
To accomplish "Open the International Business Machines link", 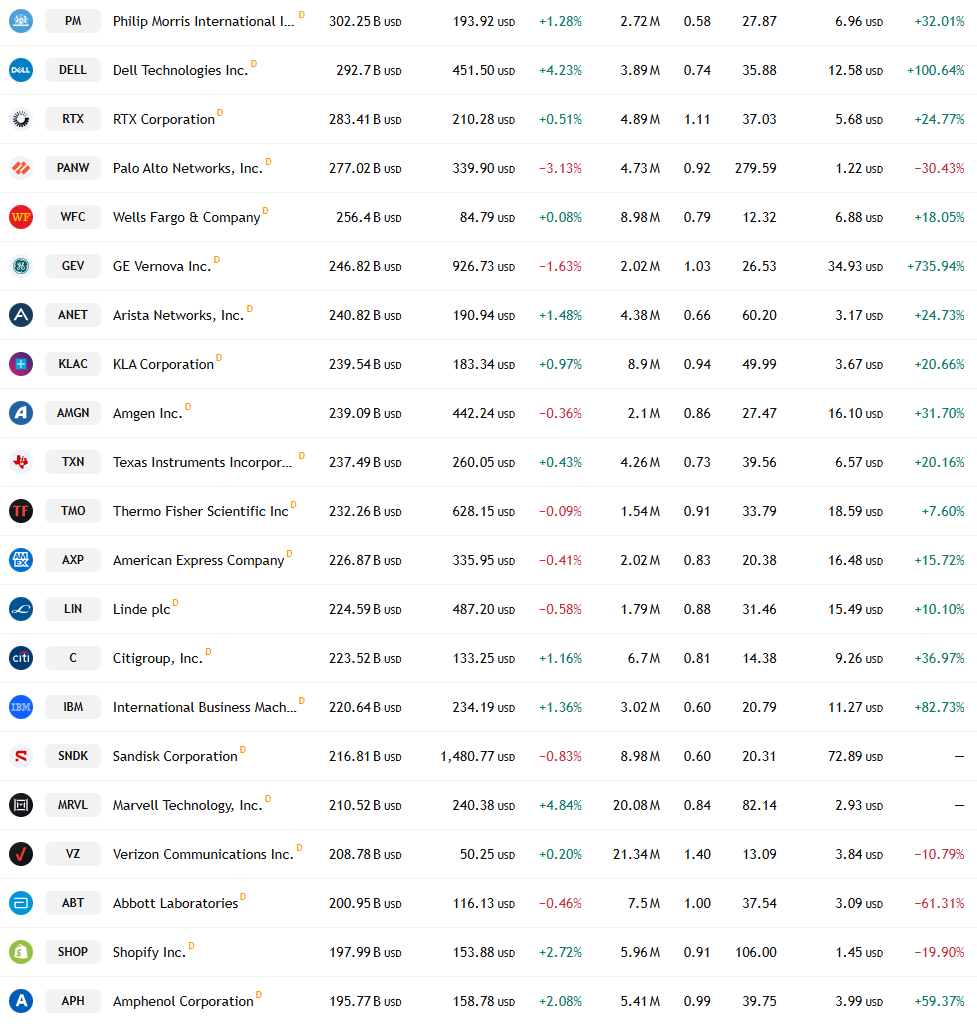I will 204,707.
